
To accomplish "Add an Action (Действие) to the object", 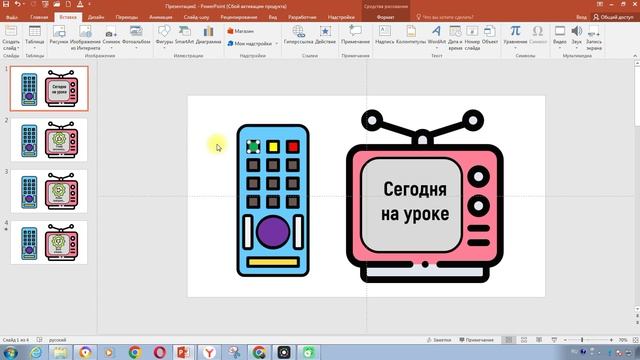I will 325,35.
